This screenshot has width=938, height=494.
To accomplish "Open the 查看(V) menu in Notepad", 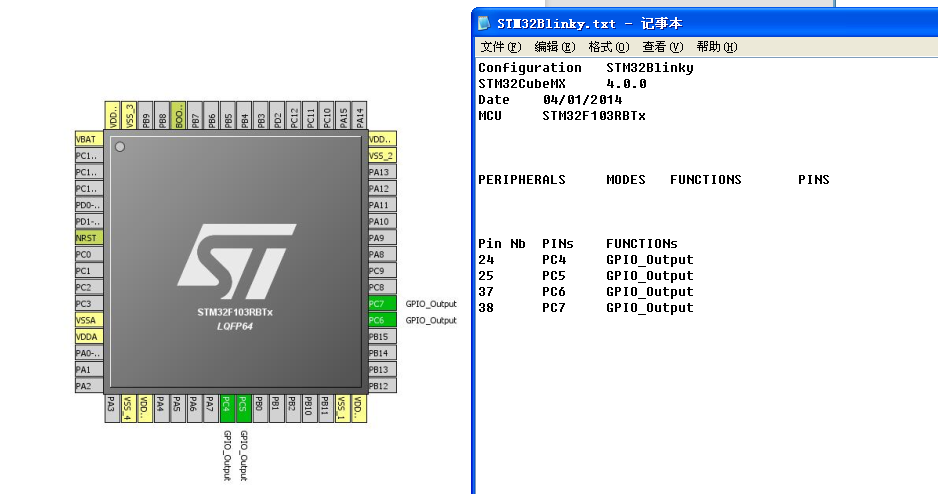I will 662,47.
